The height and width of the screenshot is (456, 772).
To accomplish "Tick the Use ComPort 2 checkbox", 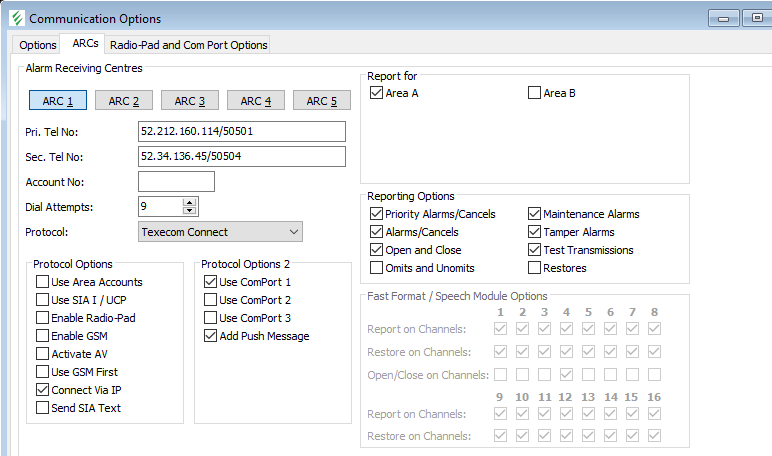I will point(210,300).
